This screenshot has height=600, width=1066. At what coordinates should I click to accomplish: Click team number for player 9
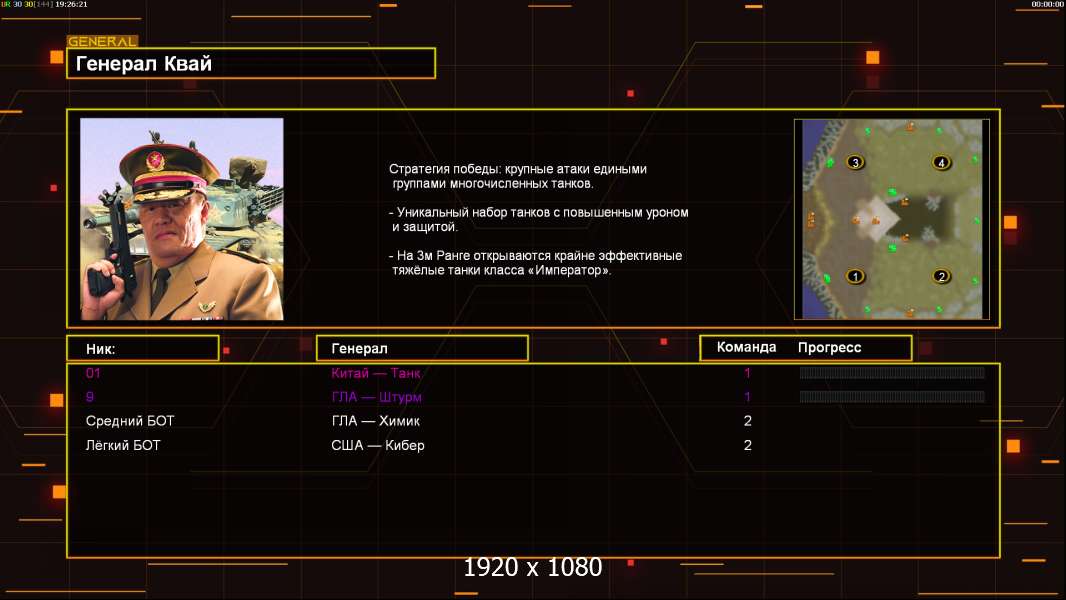click(747, 398)
